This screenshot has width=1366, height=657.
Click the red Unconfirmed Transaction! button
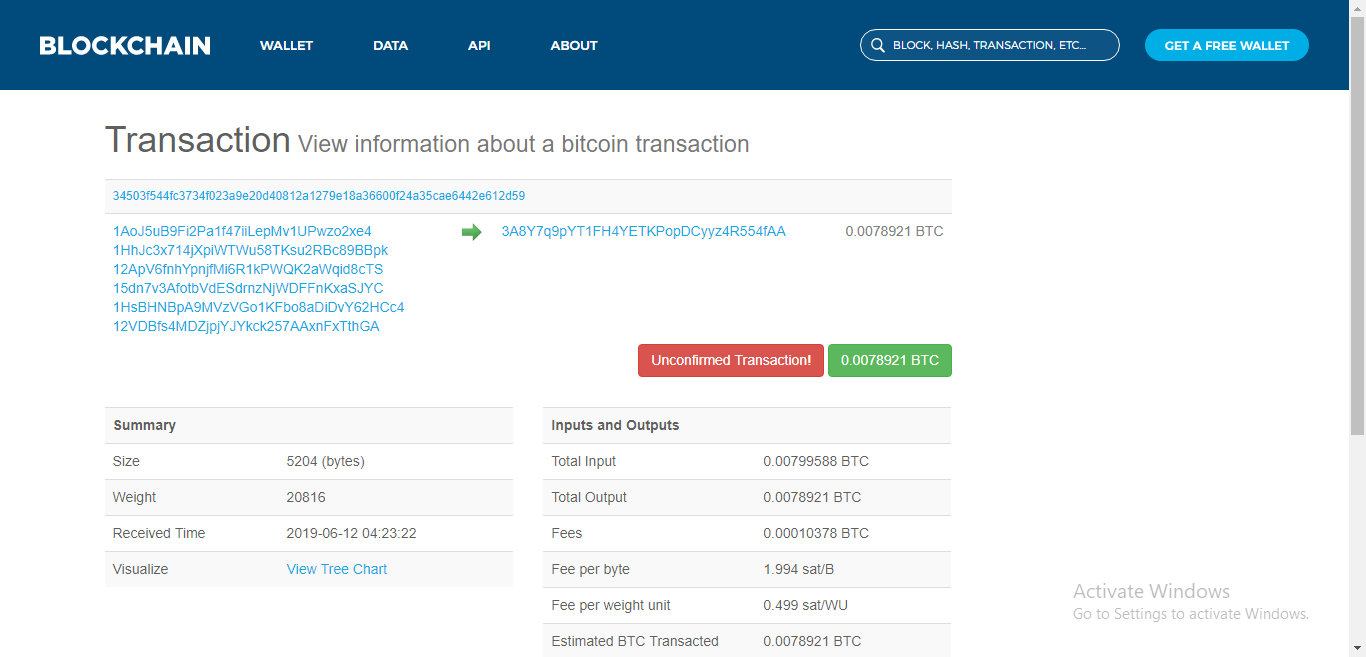(731, 360)
